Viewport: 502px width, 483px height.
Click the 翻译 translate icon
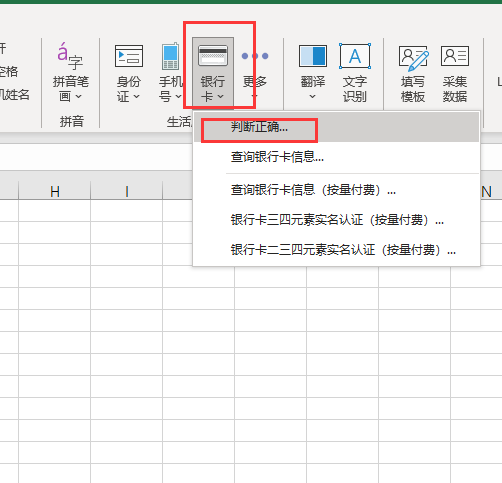(x=313, y=56)
